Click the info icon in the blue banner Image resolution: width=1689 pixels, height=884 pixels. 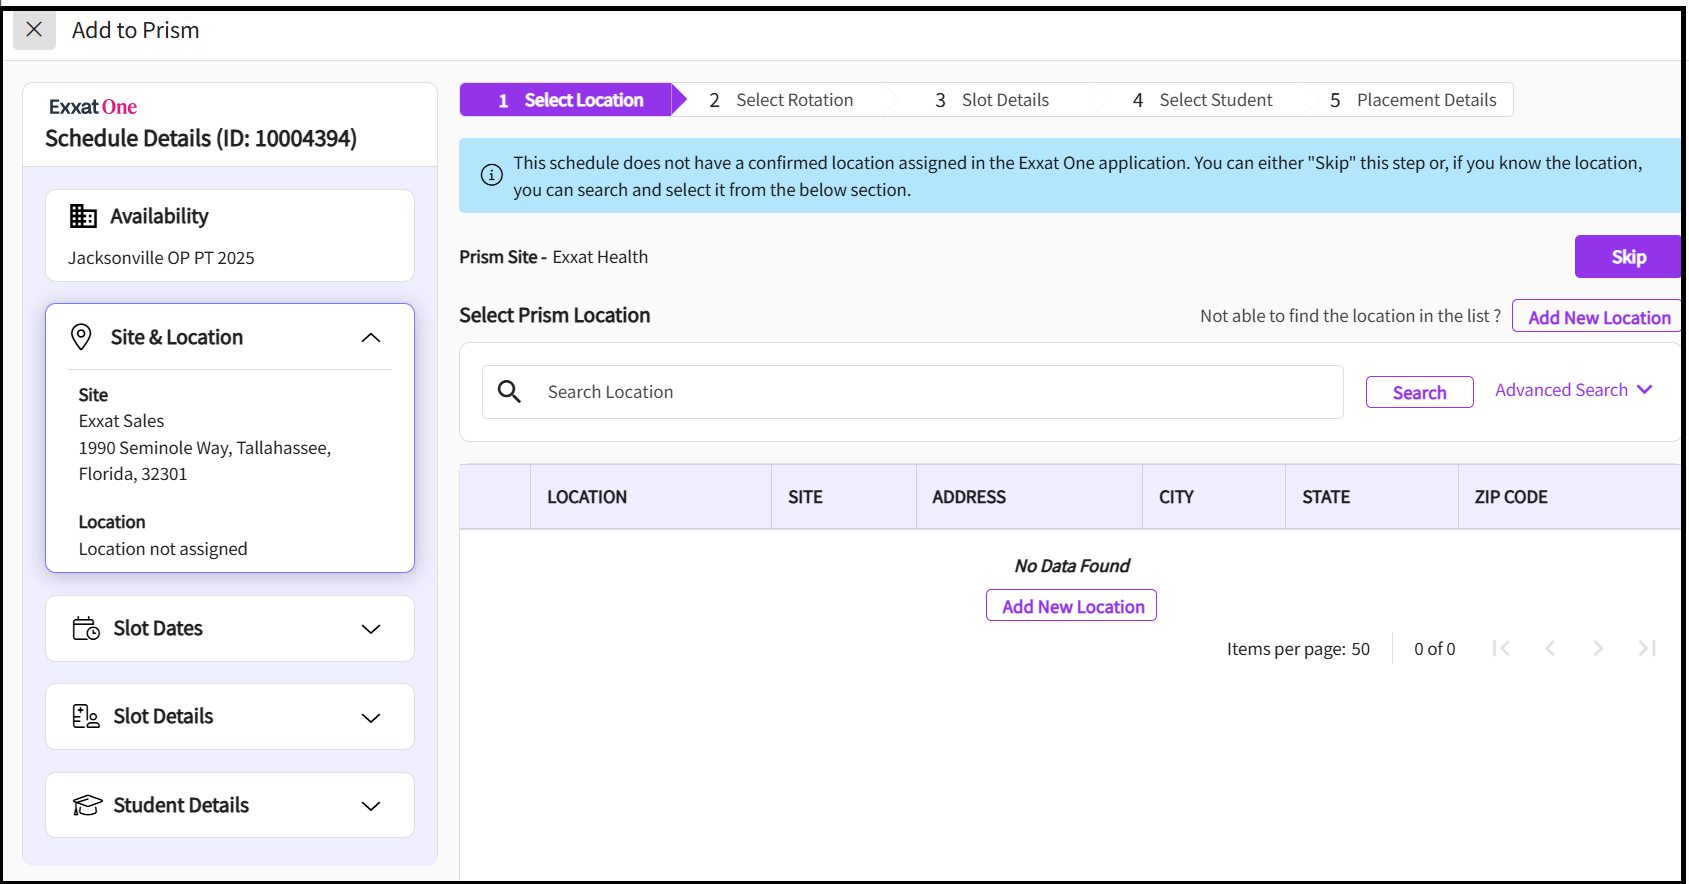tap(492, 175)
